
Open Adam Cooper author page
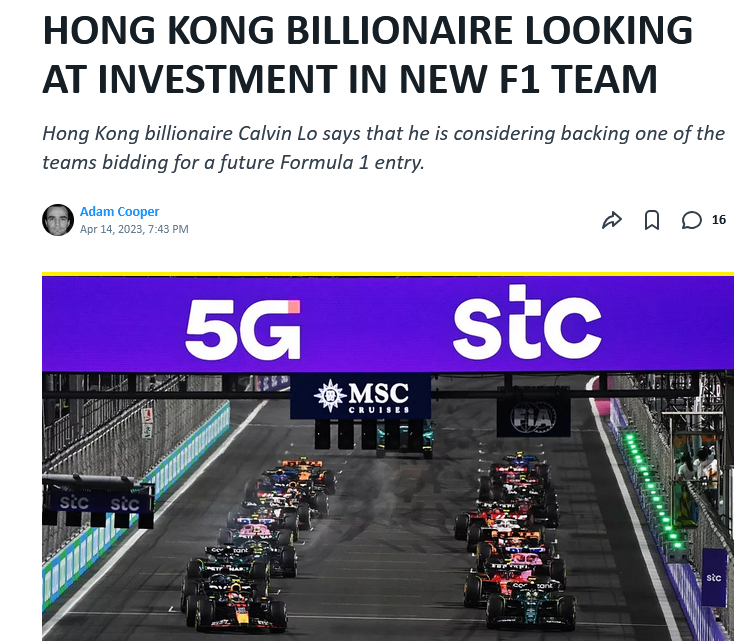pos(119,211)
